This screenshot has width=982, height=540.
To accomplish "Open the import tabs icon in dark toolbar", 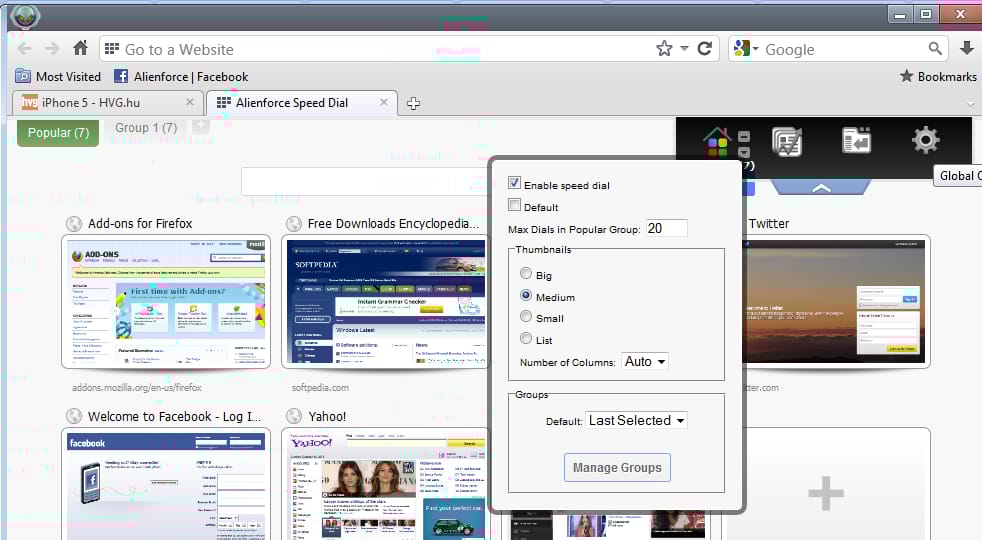I will [856, 140].
